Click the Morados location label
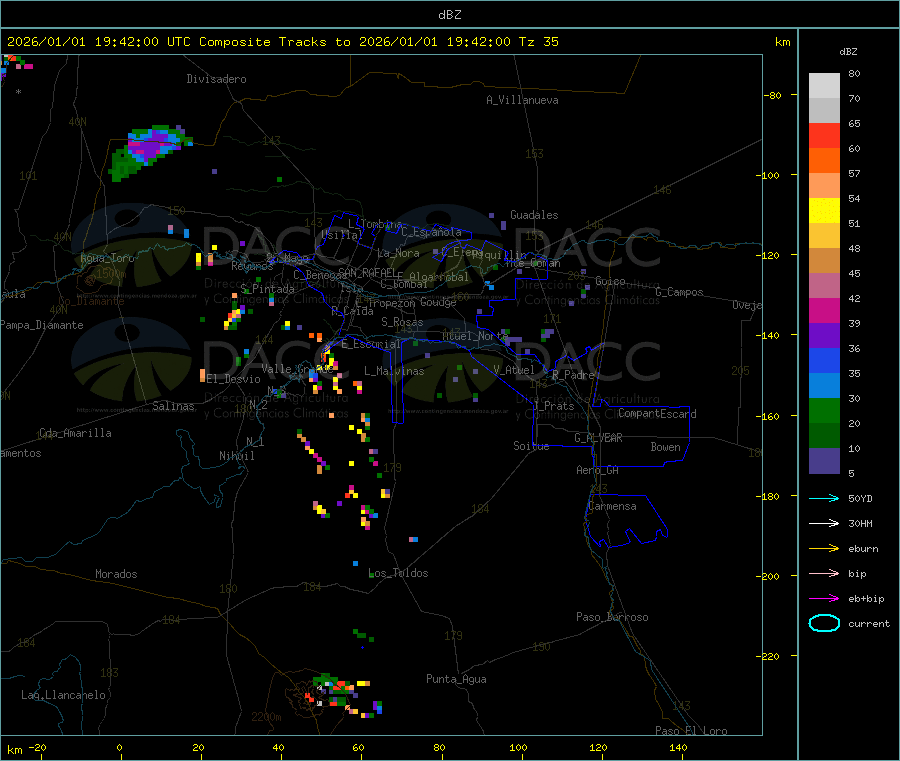This screenshot has width=900, height=761. 116,574
